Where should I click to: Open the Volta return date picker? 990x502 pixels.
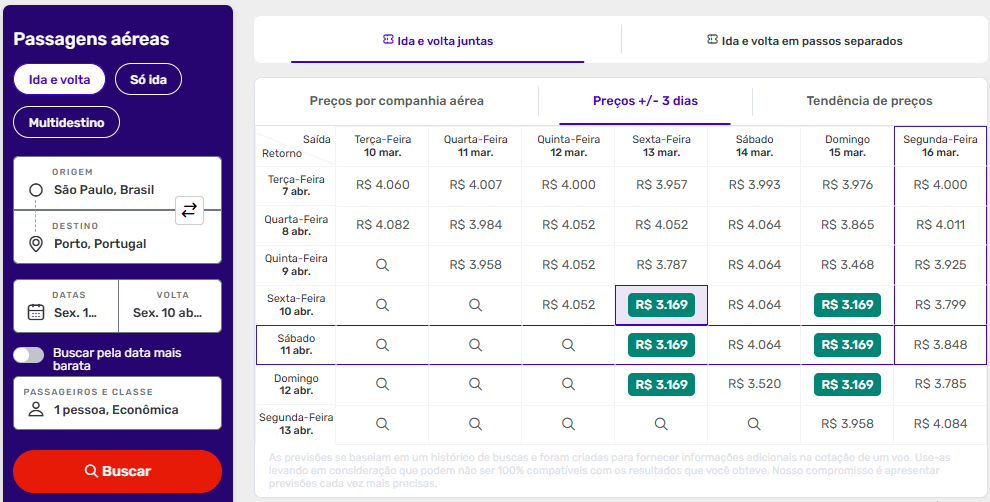[x=170, y=305]
